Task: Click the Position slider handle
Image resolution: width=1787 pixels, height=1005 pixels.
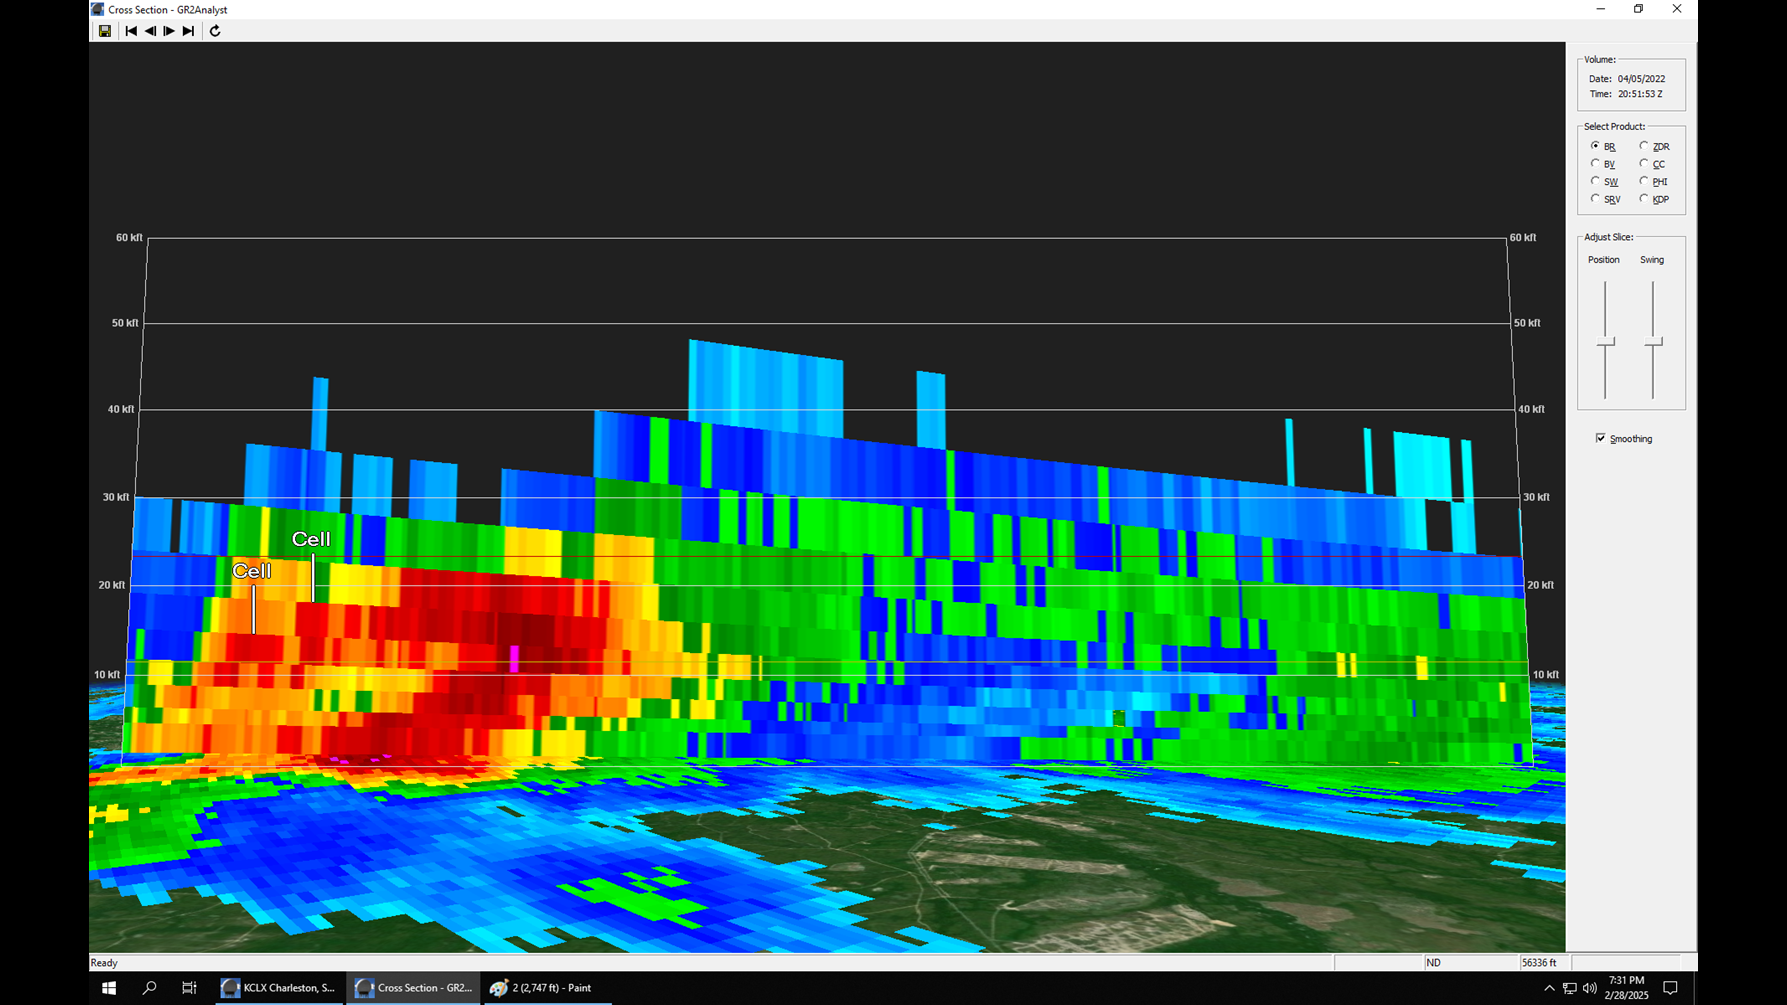Action: (x=1605, y=342)
